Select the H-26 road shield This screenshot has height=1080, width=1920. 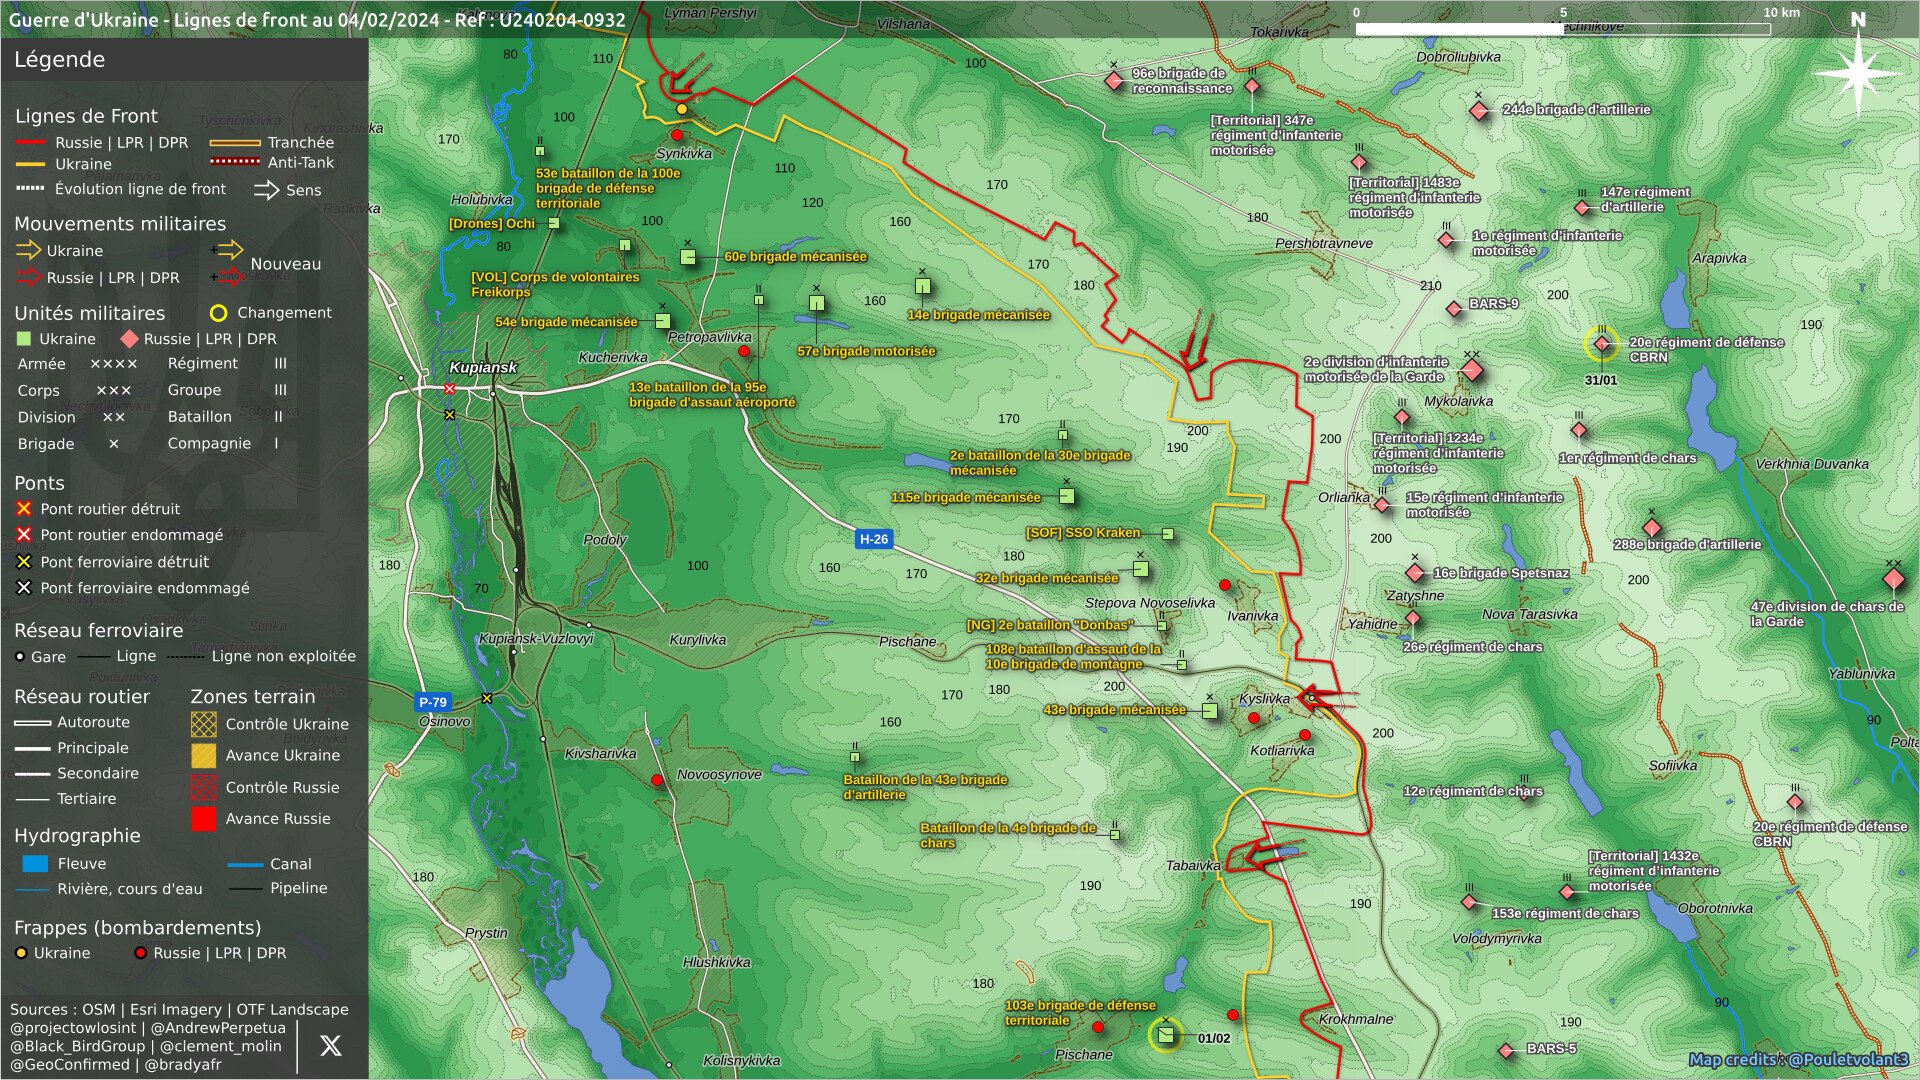pos(873,539)
